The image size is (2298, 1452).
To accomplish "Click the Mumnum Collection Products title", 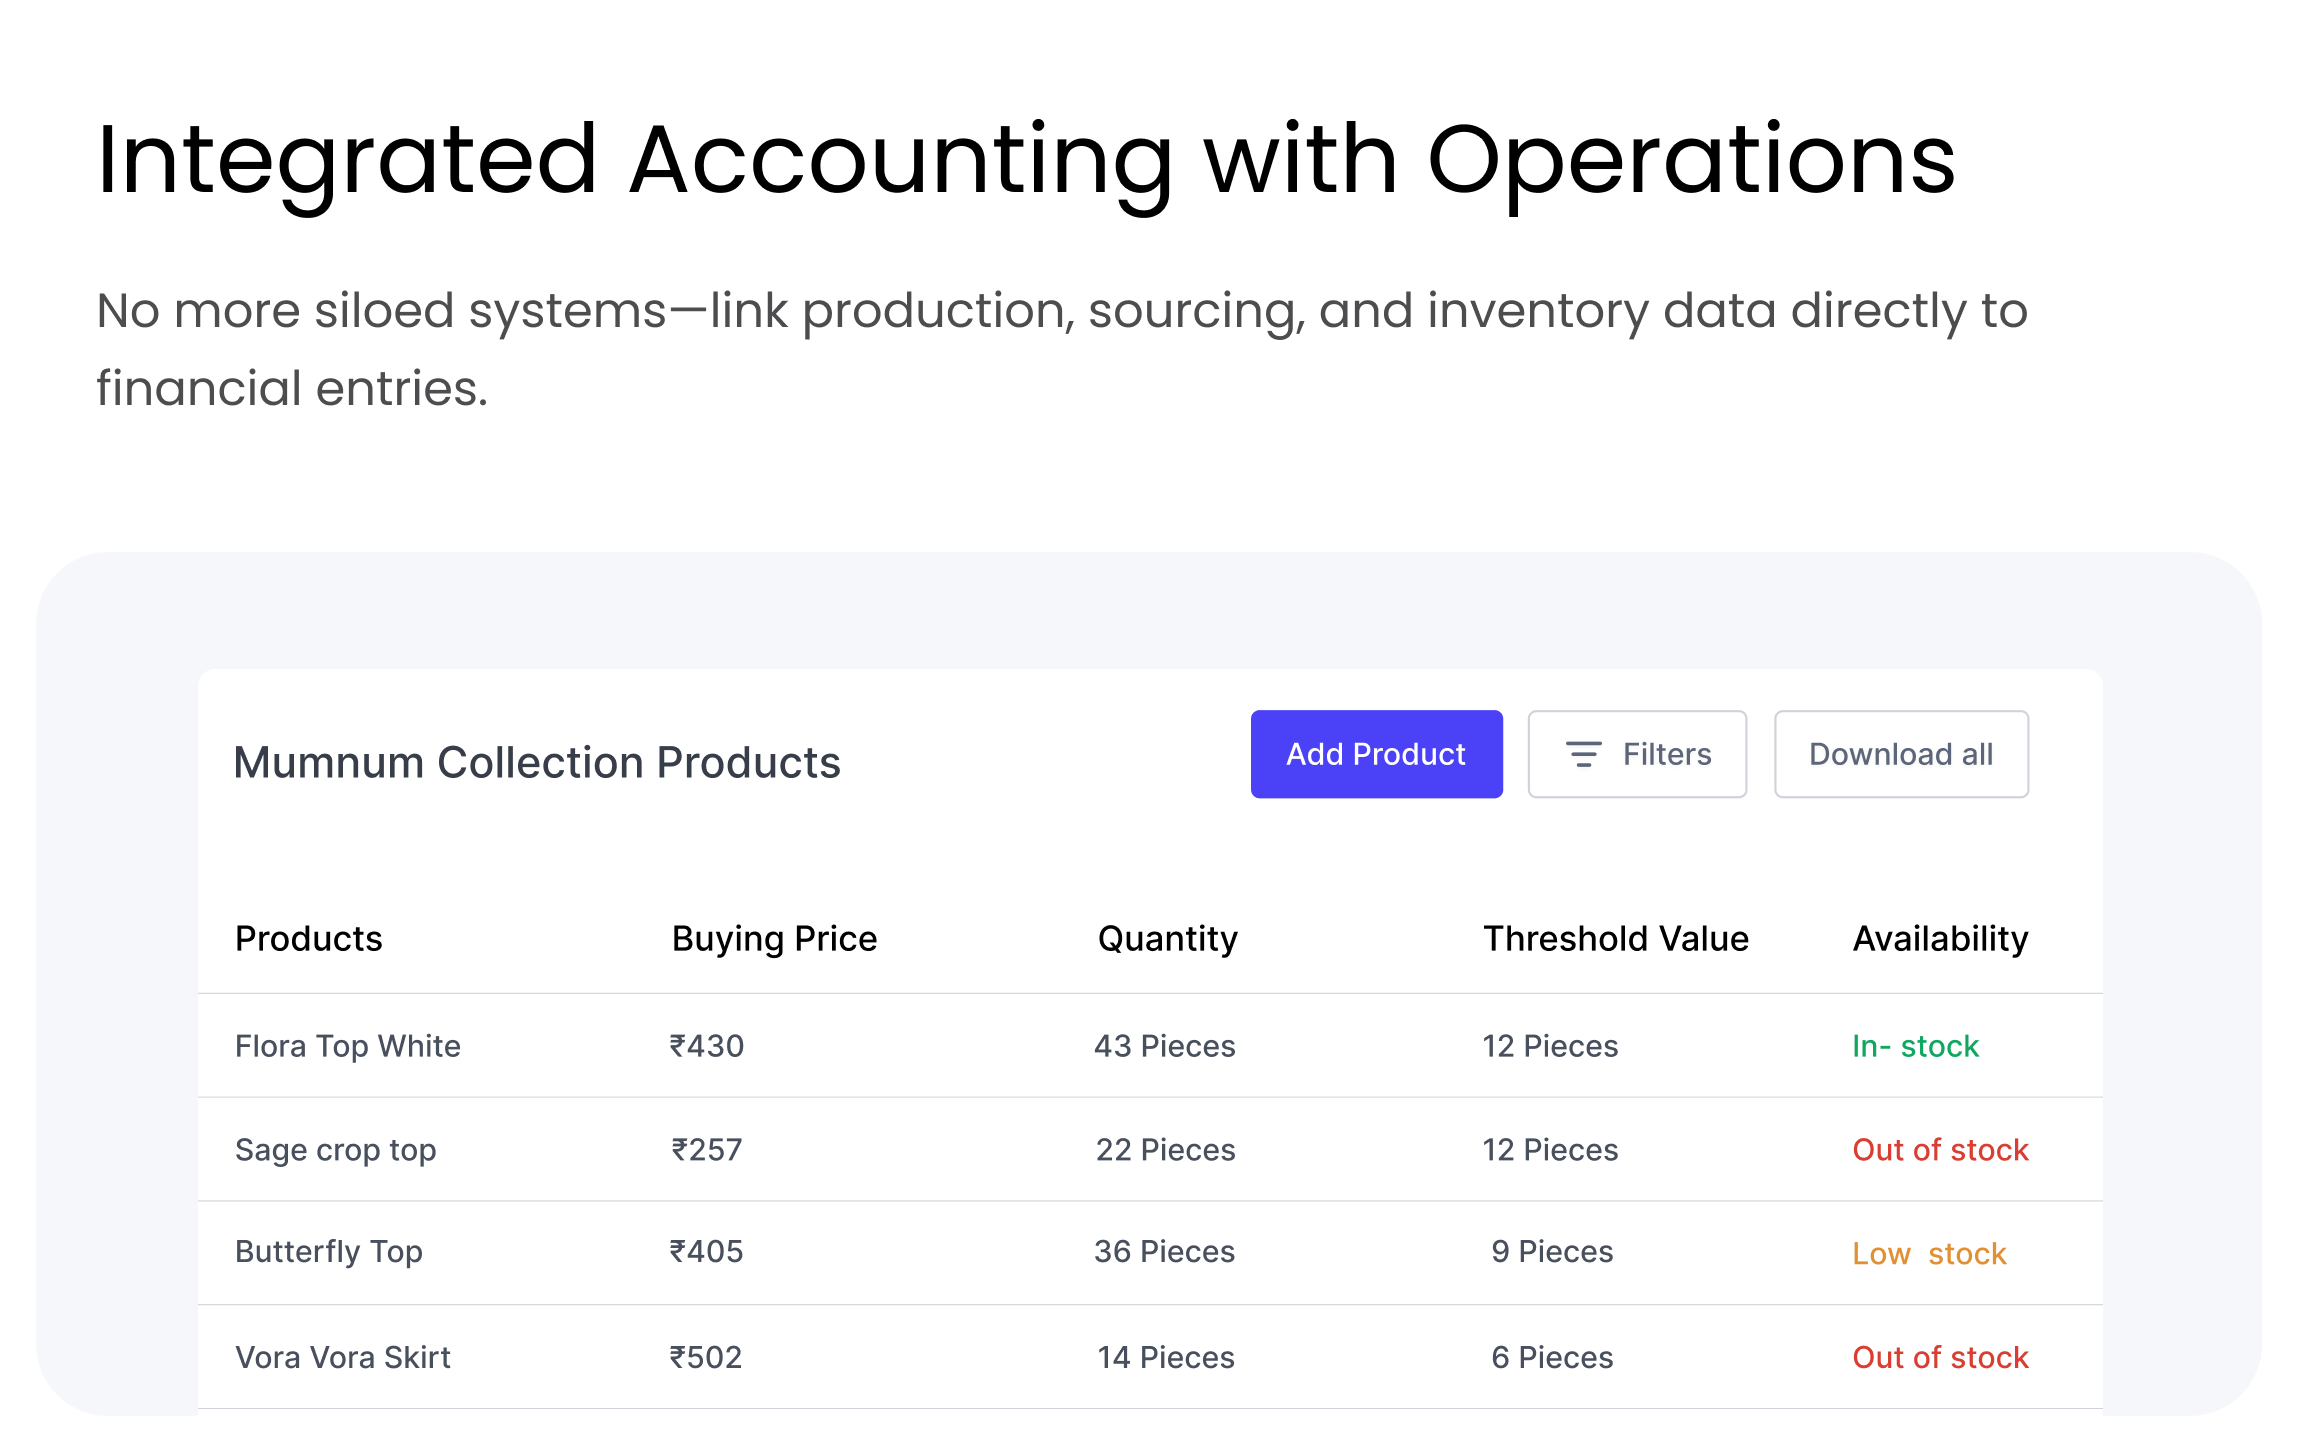I will click(x=536, y=762).
